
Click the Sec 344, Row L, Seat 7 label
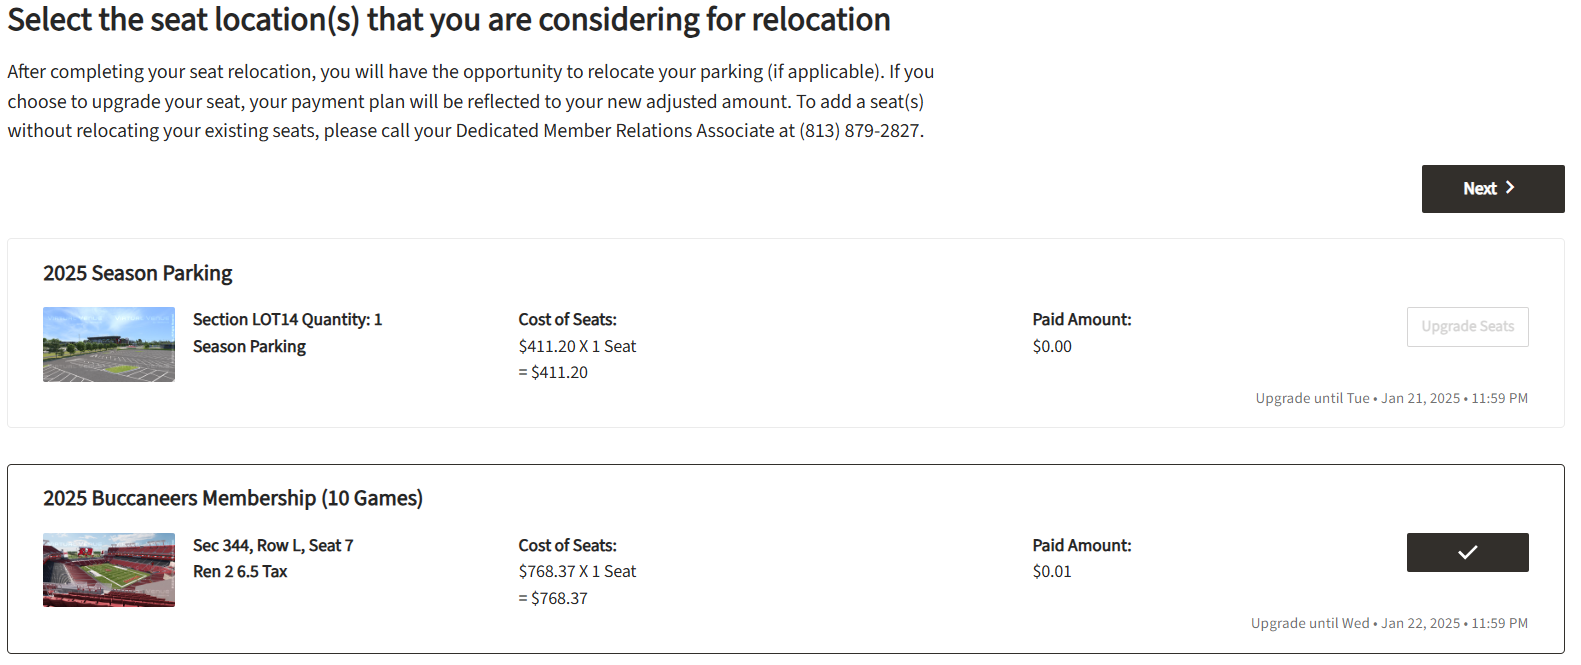[x=273, y=546]
